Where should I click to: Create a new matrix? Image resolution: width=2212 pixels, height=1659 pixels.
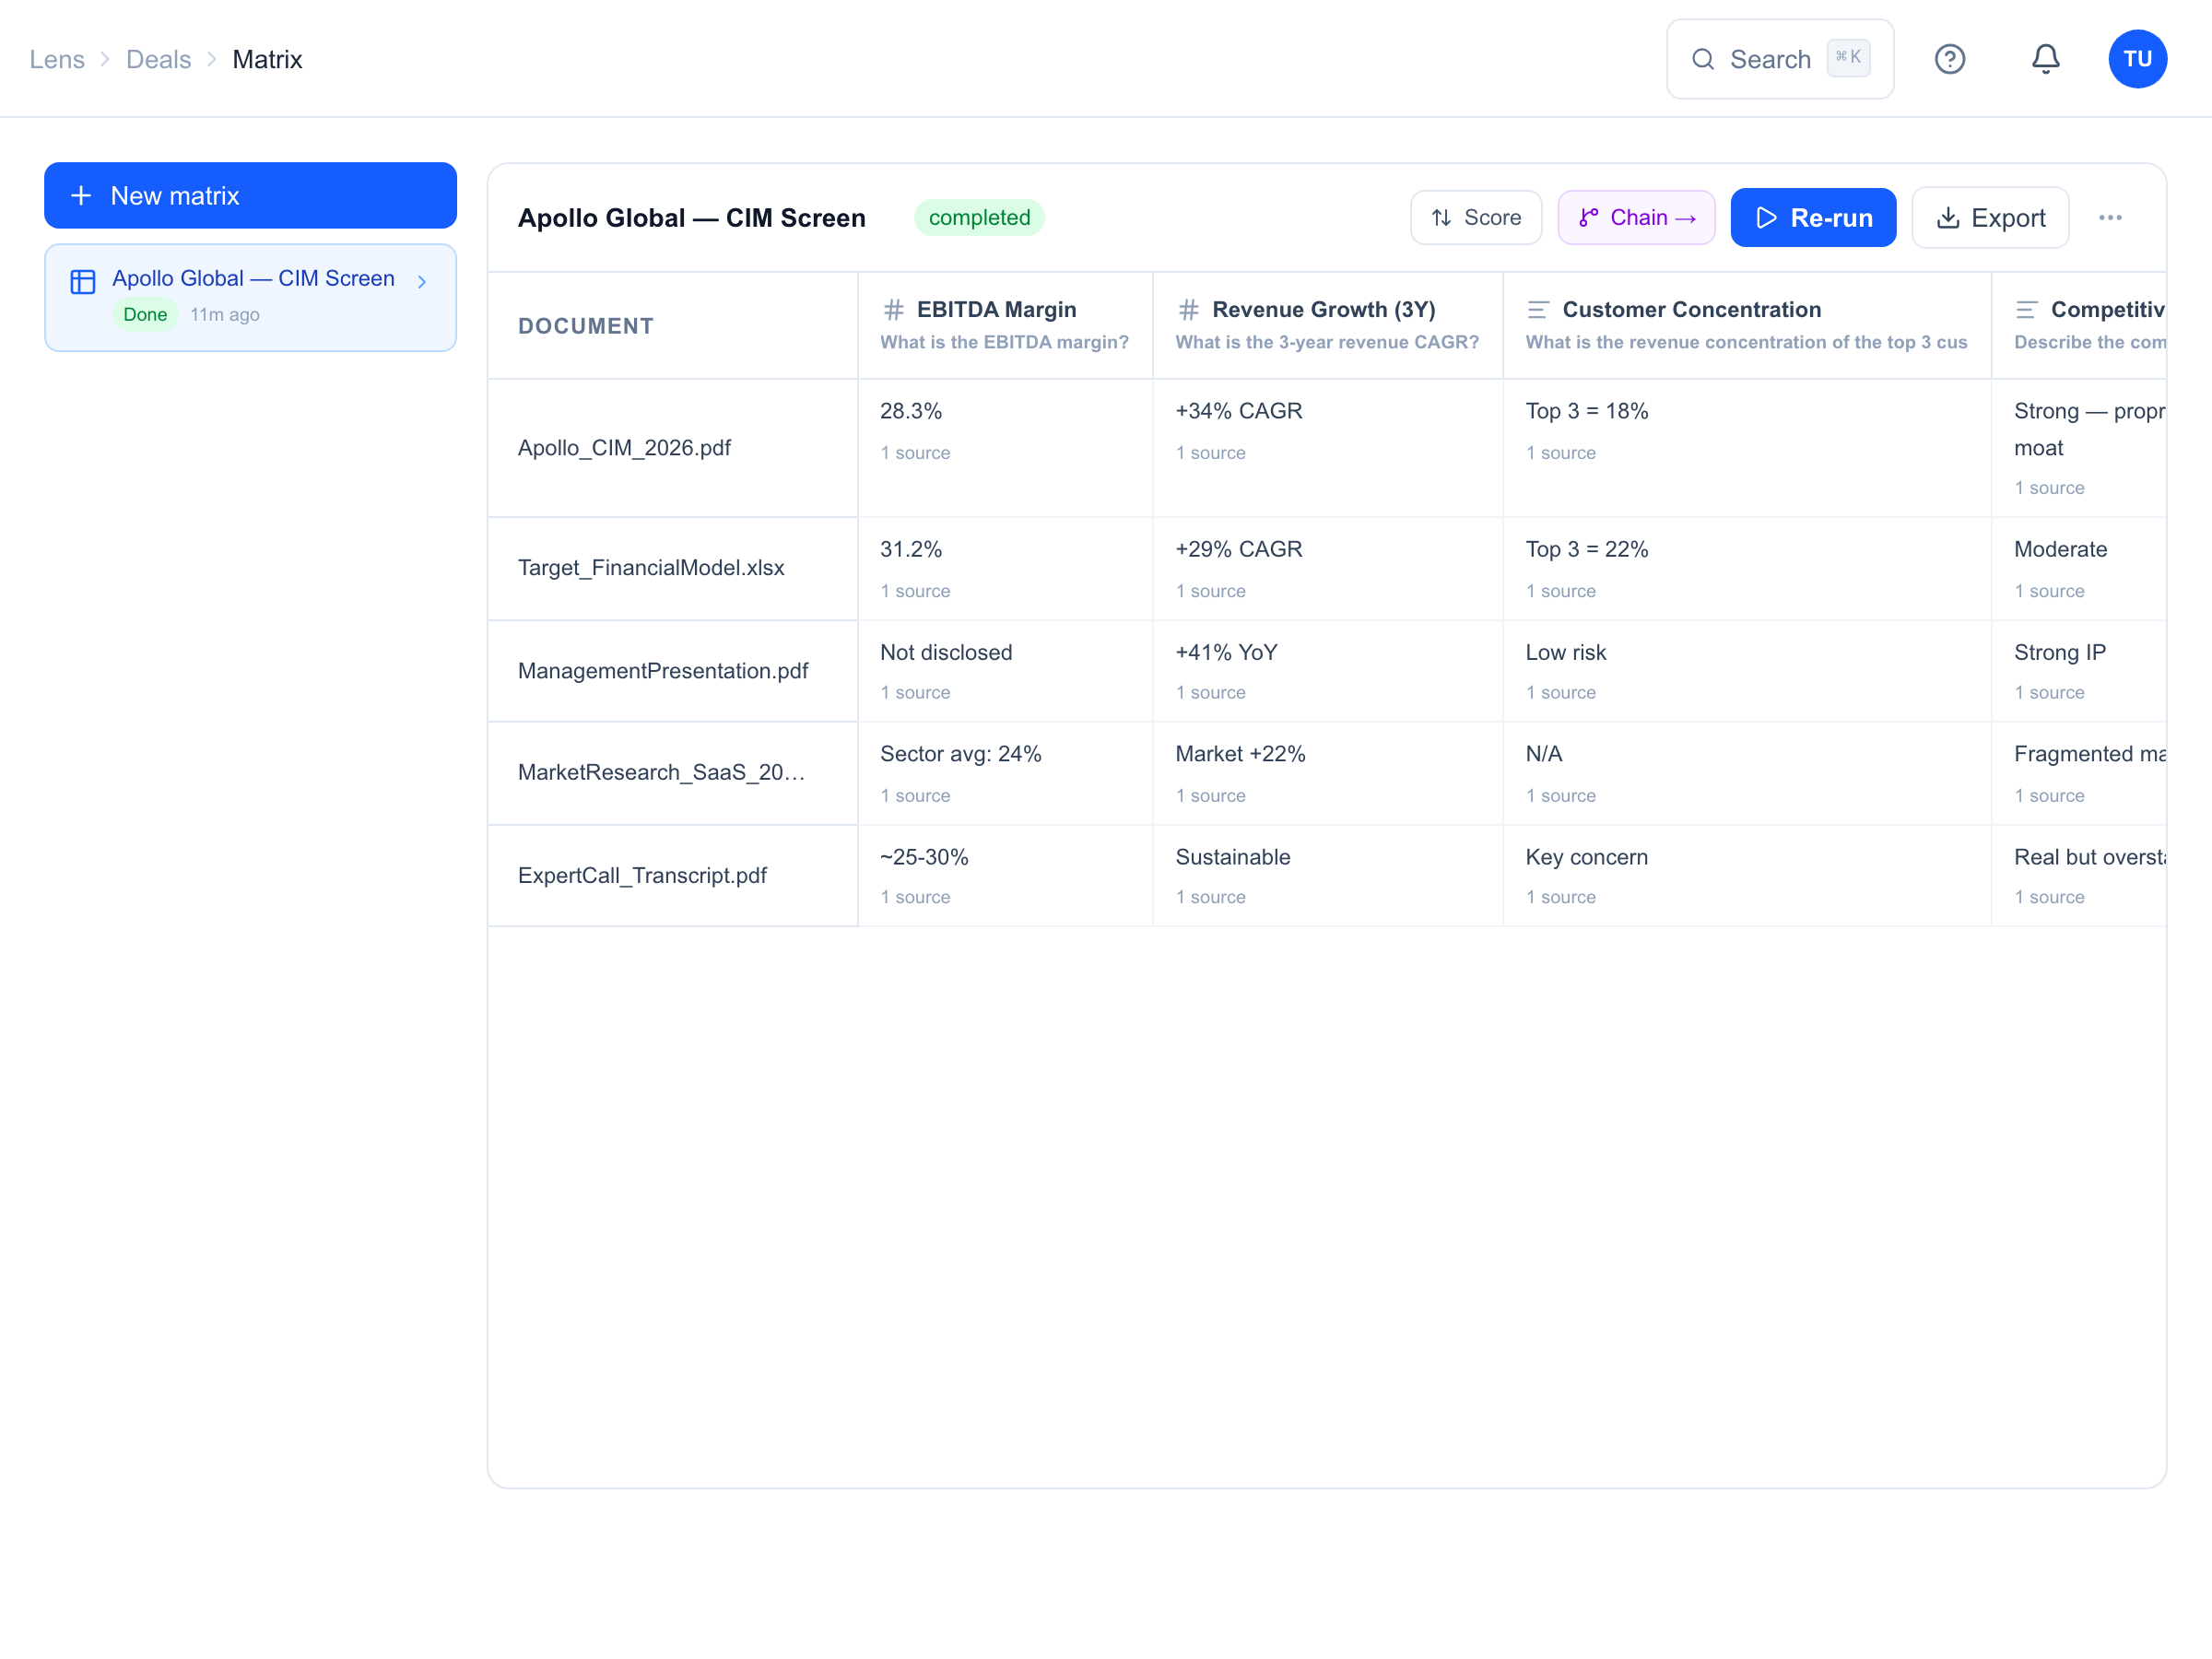point(250,195)
